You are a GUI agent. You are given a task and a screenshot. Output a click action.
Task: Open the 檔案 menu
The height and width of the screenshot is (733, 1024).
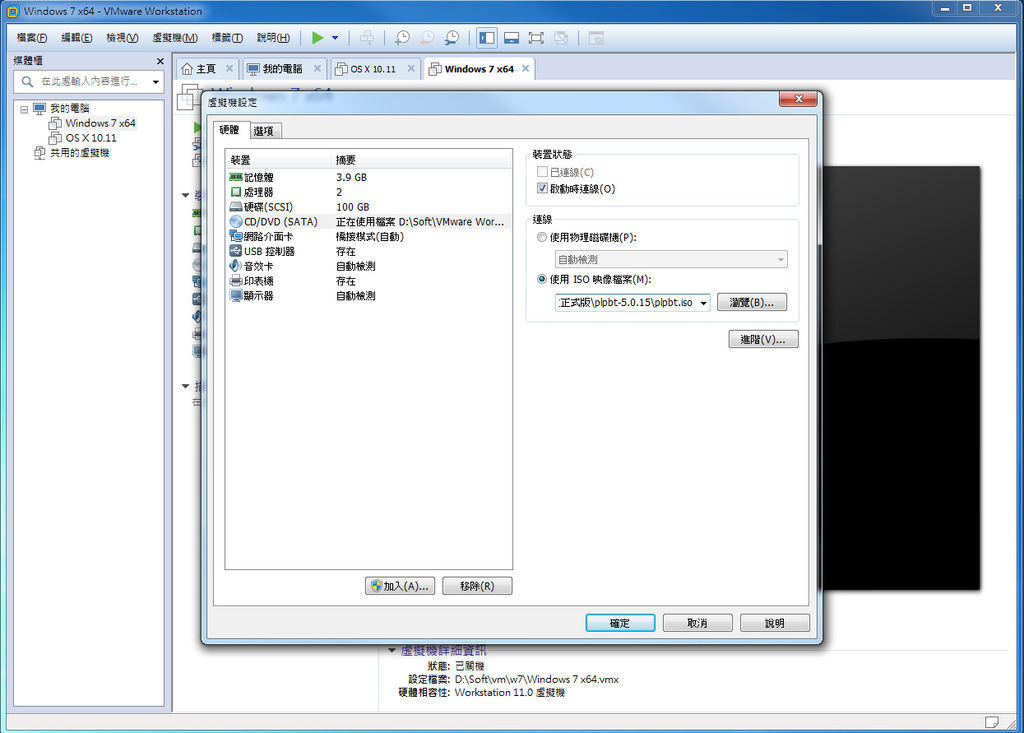pyautogui.click(x=31, y=38)
